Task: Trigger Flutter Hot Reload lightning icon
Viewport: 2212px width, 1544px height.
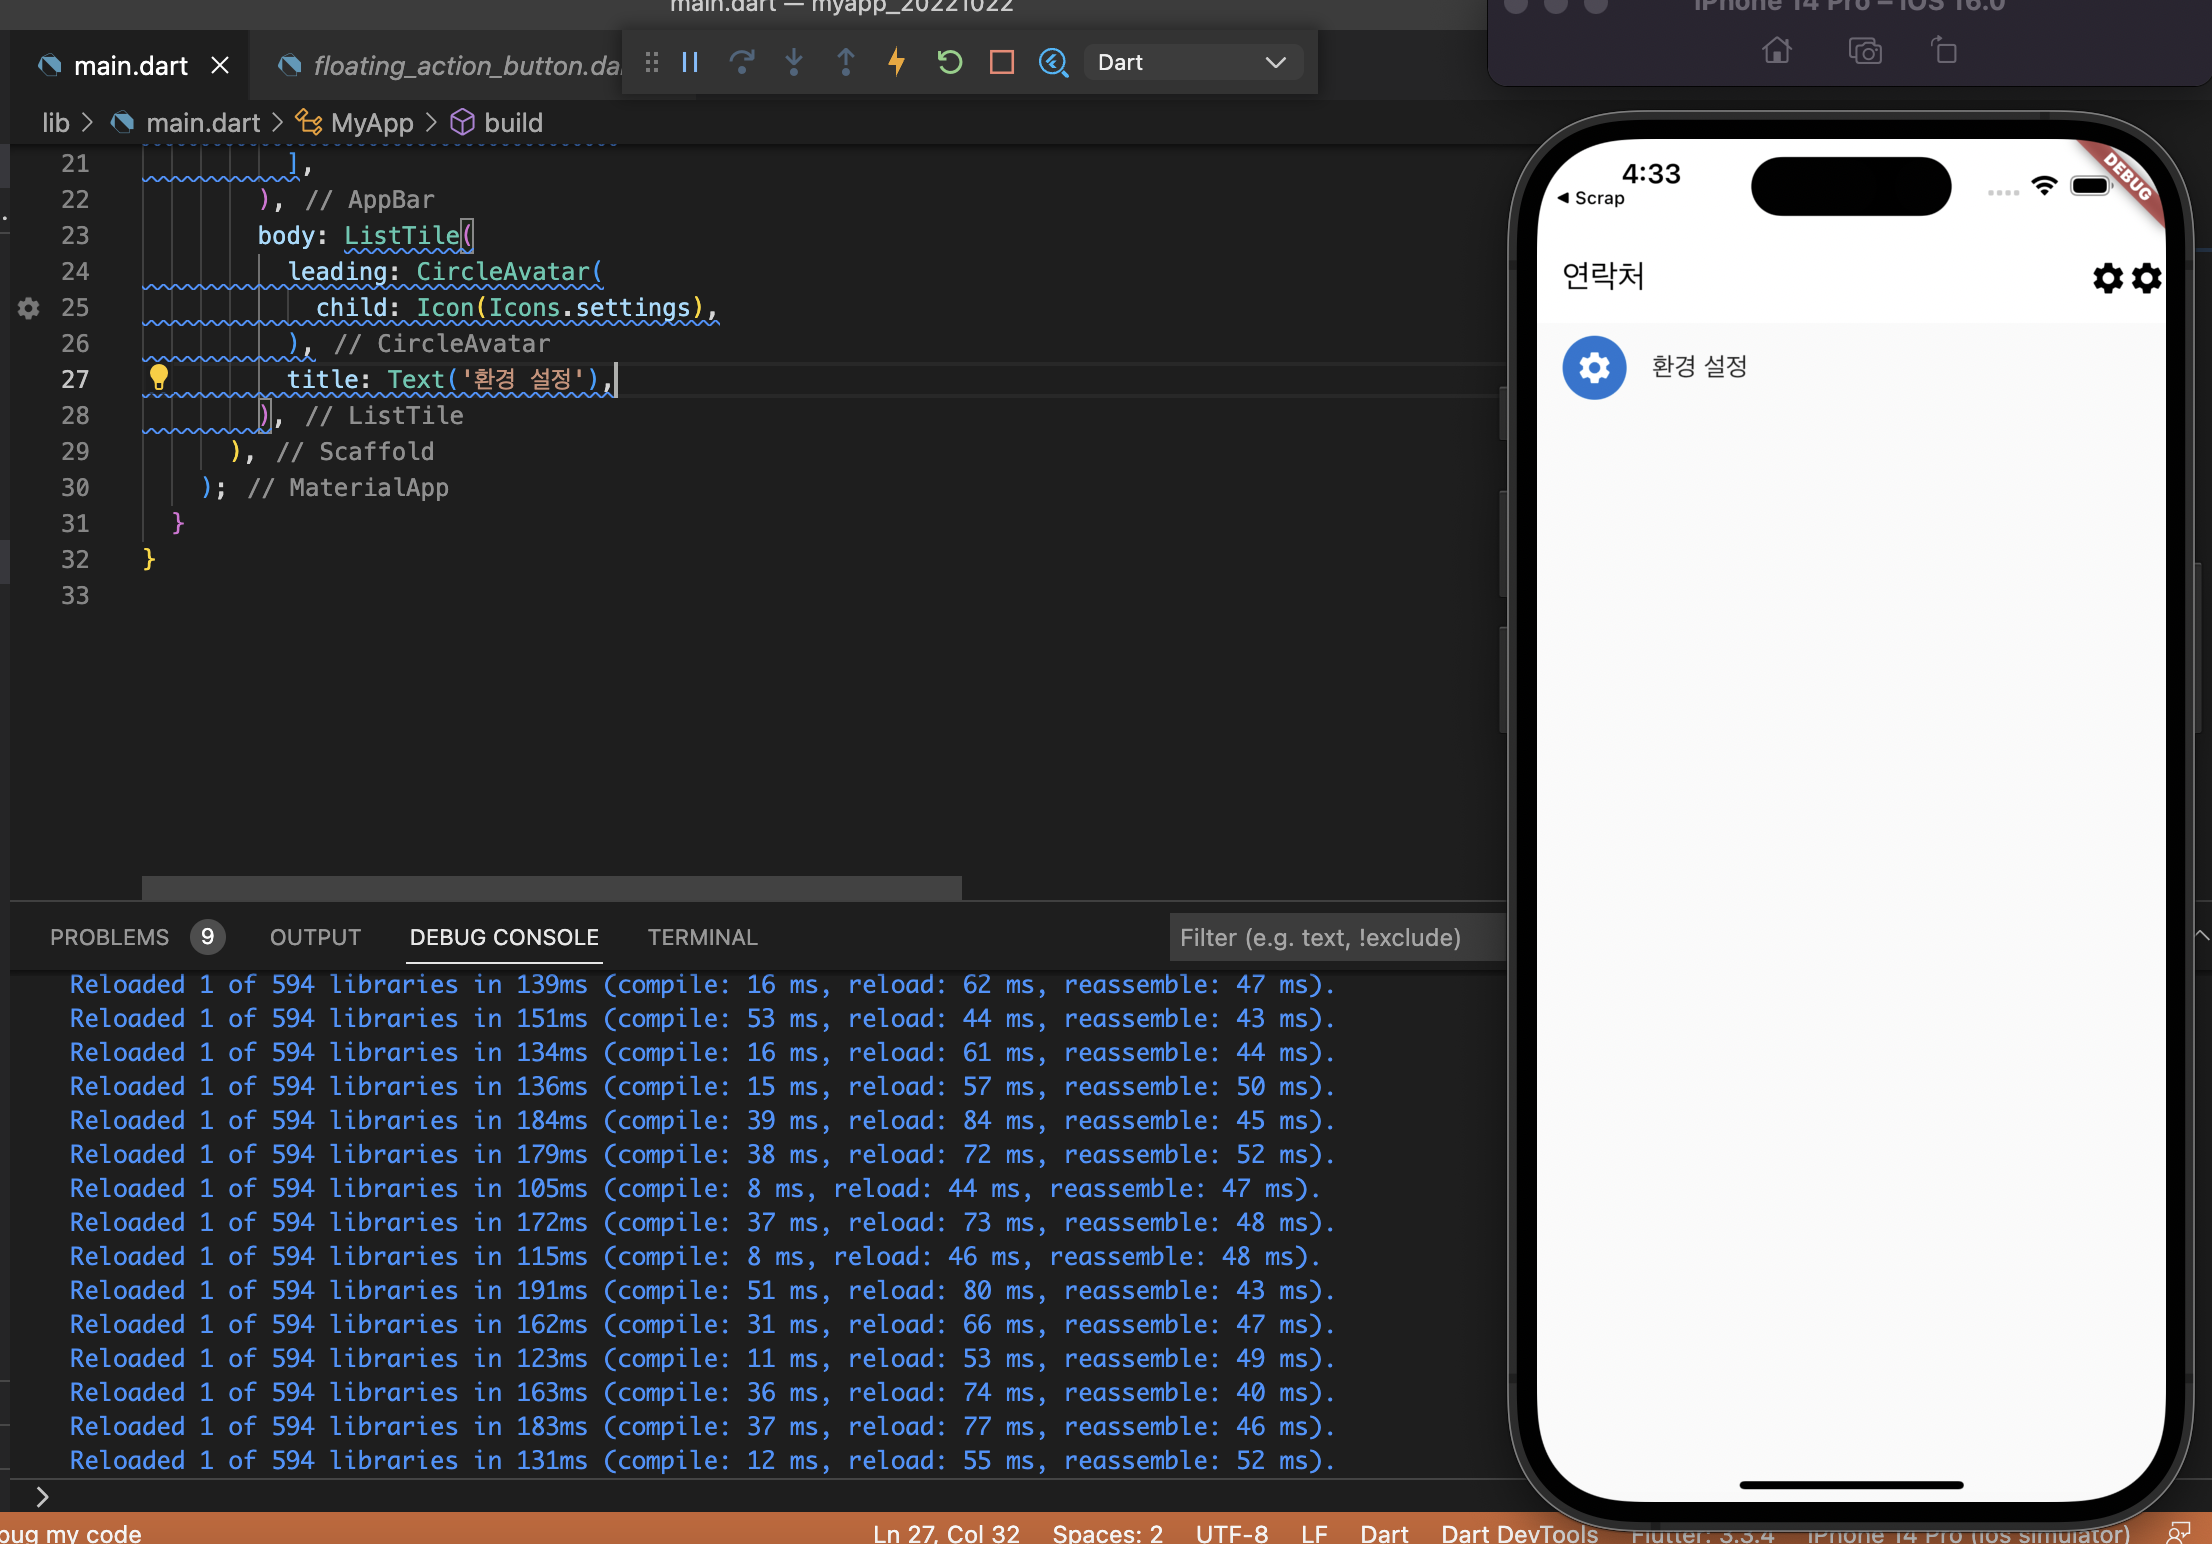Action: [897, 62]
